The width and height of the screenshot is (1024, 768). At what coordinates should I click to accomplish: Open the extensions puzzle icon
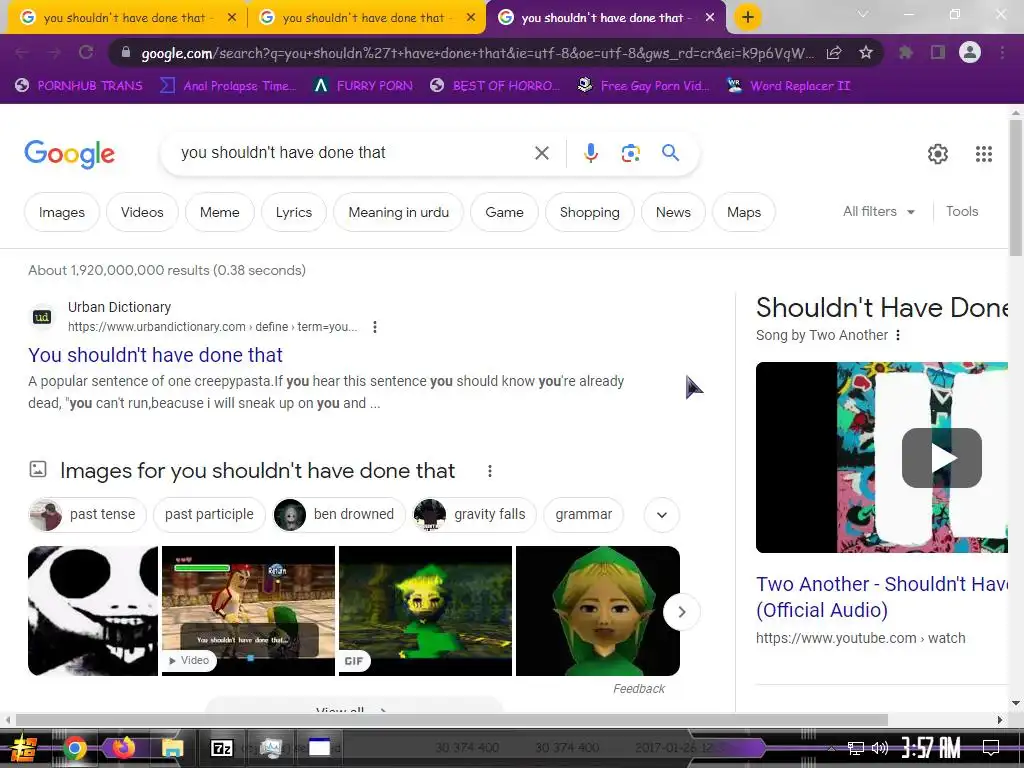(x=906, y=52)
